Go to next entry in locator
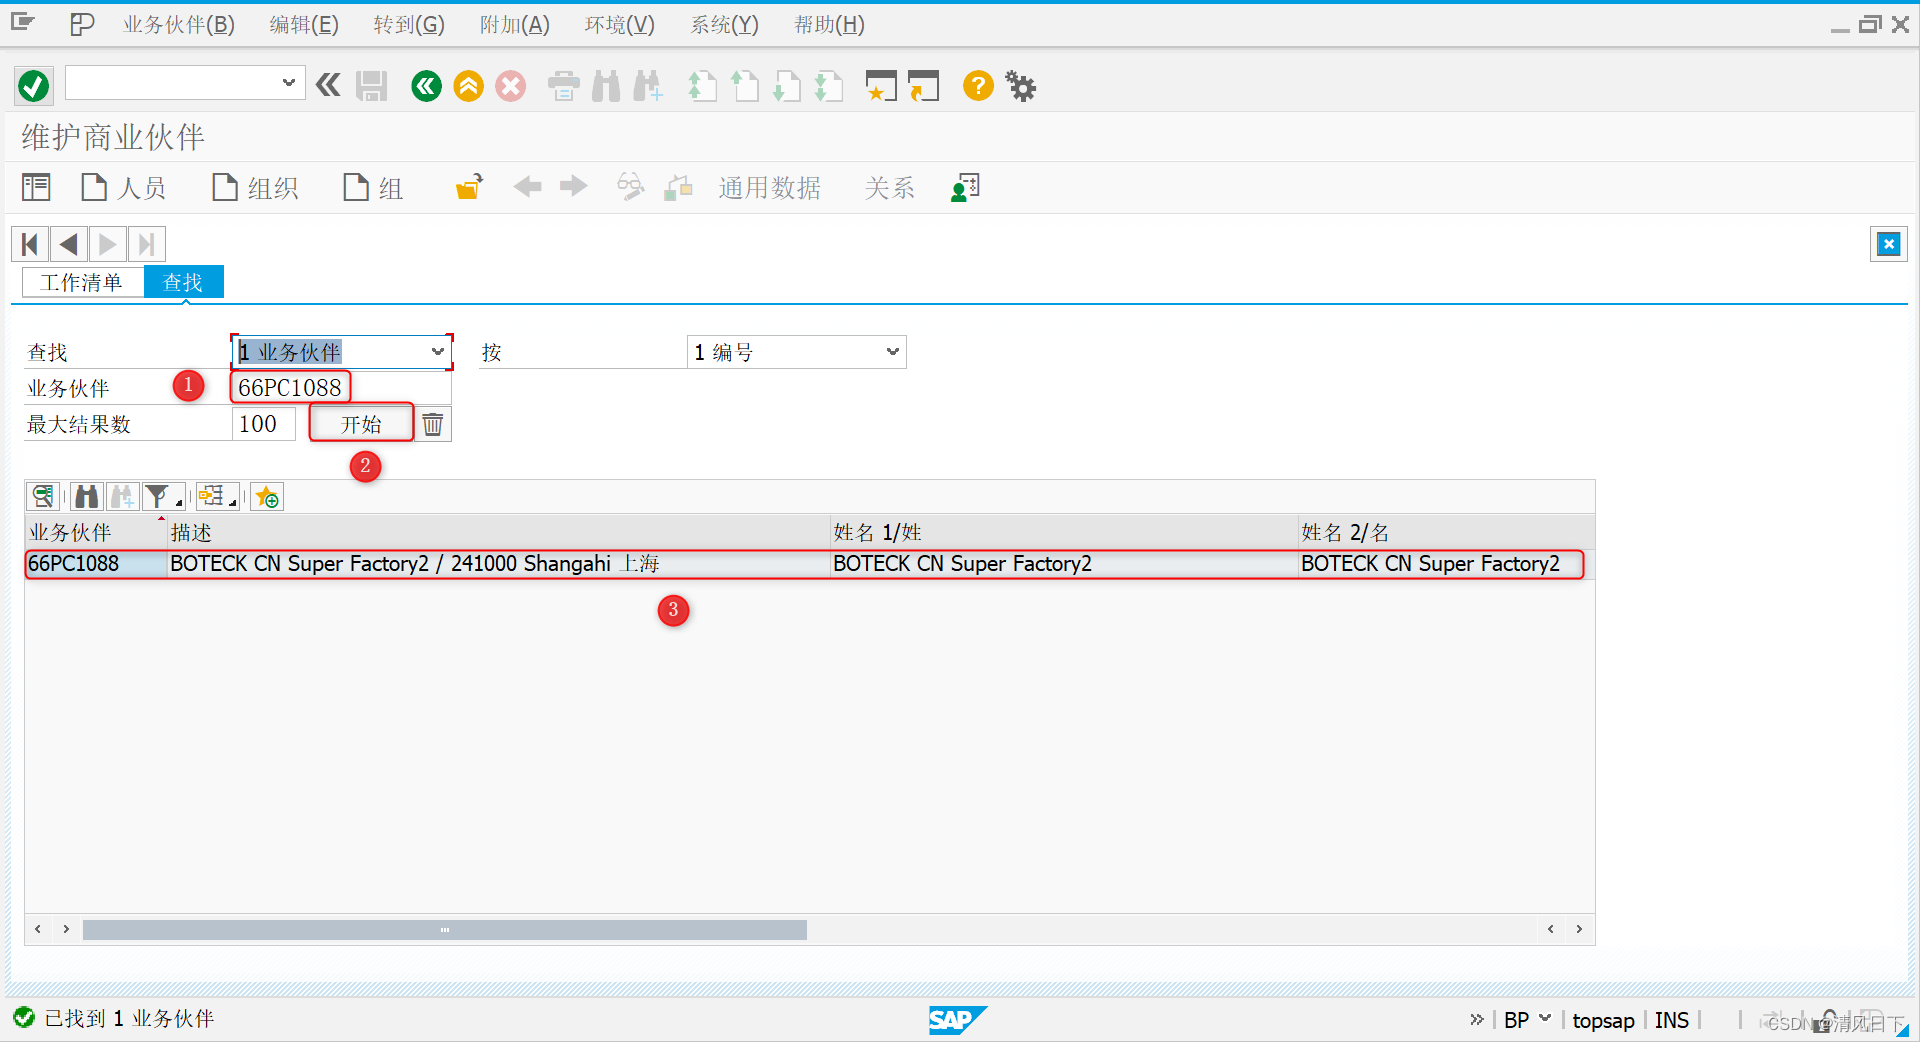Image resolution: width=1920 pixels, height=1042 pixels. [108, 244]
